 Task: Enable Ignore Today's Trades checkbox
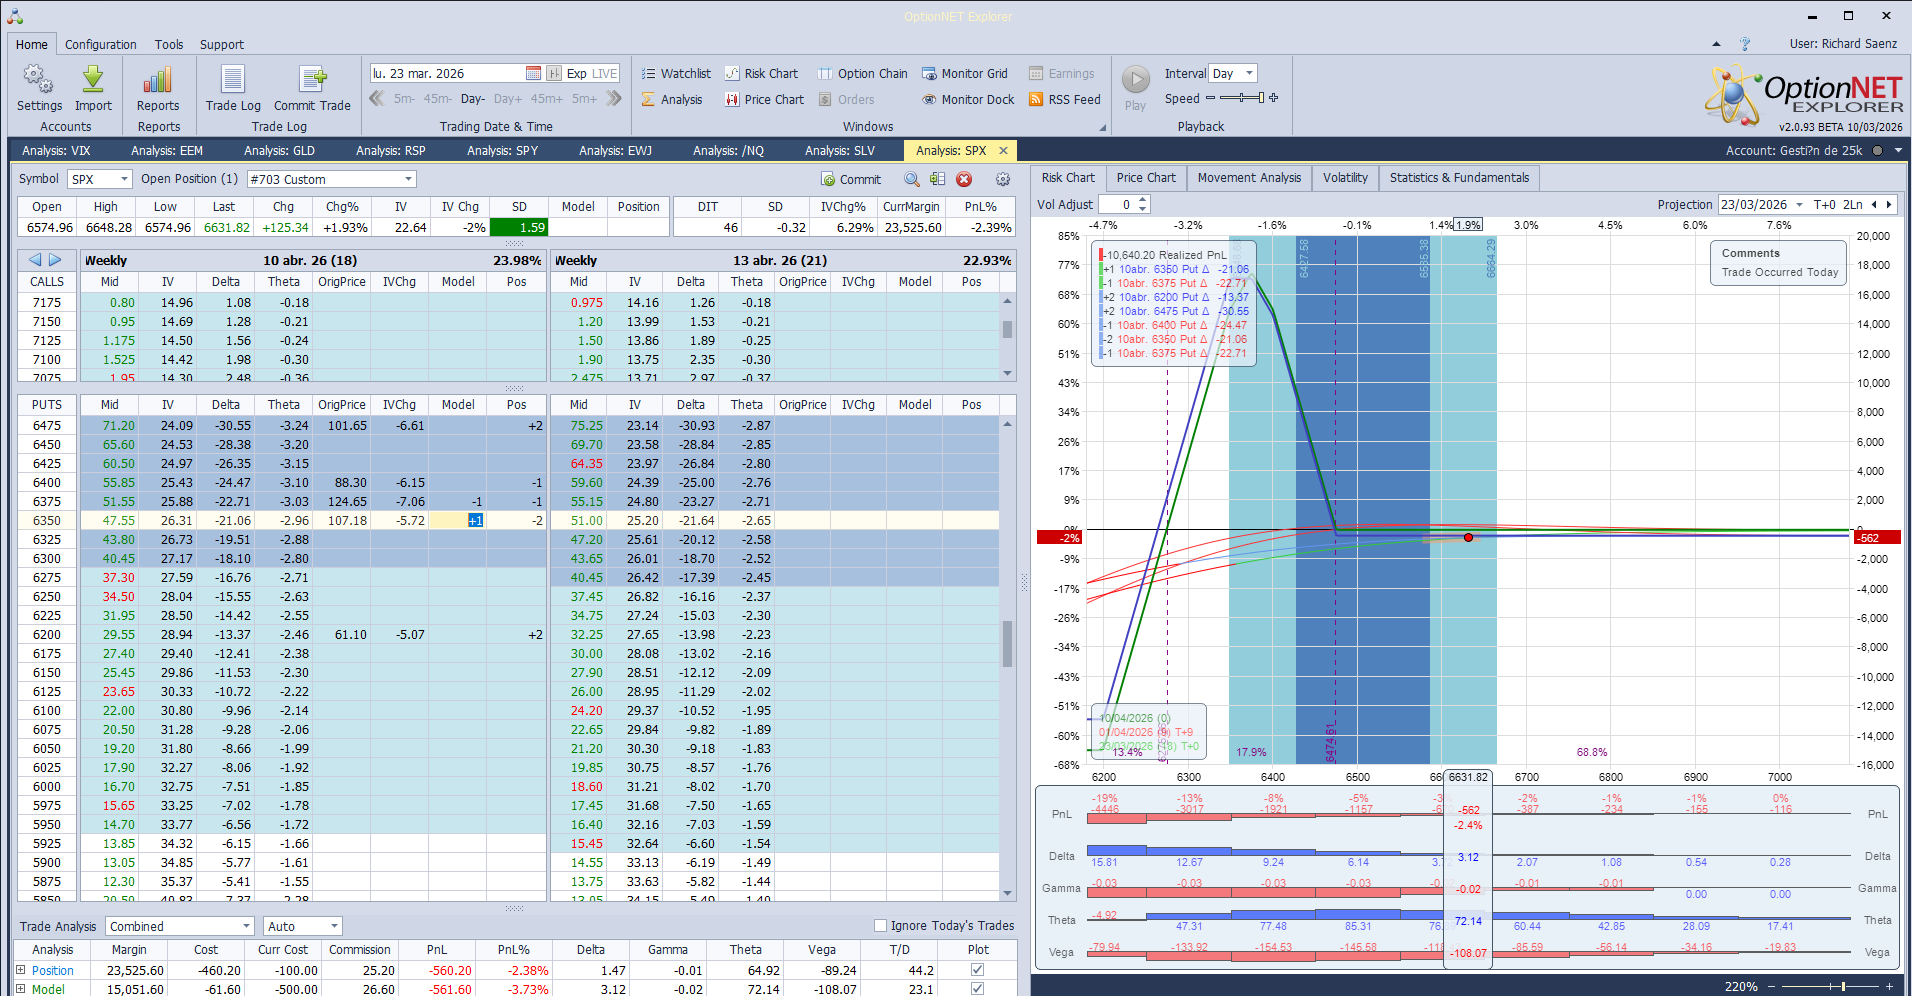point(880,926)
